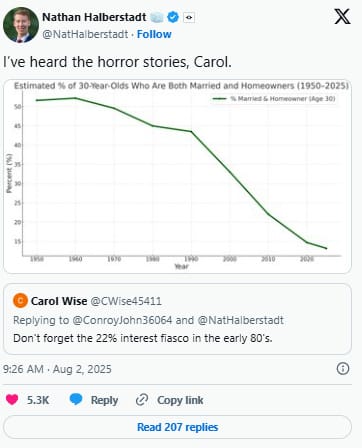Click the affiliate badge next to checkmark
Viewport: 362px width, 448px height.
click(x=189, y=18)
